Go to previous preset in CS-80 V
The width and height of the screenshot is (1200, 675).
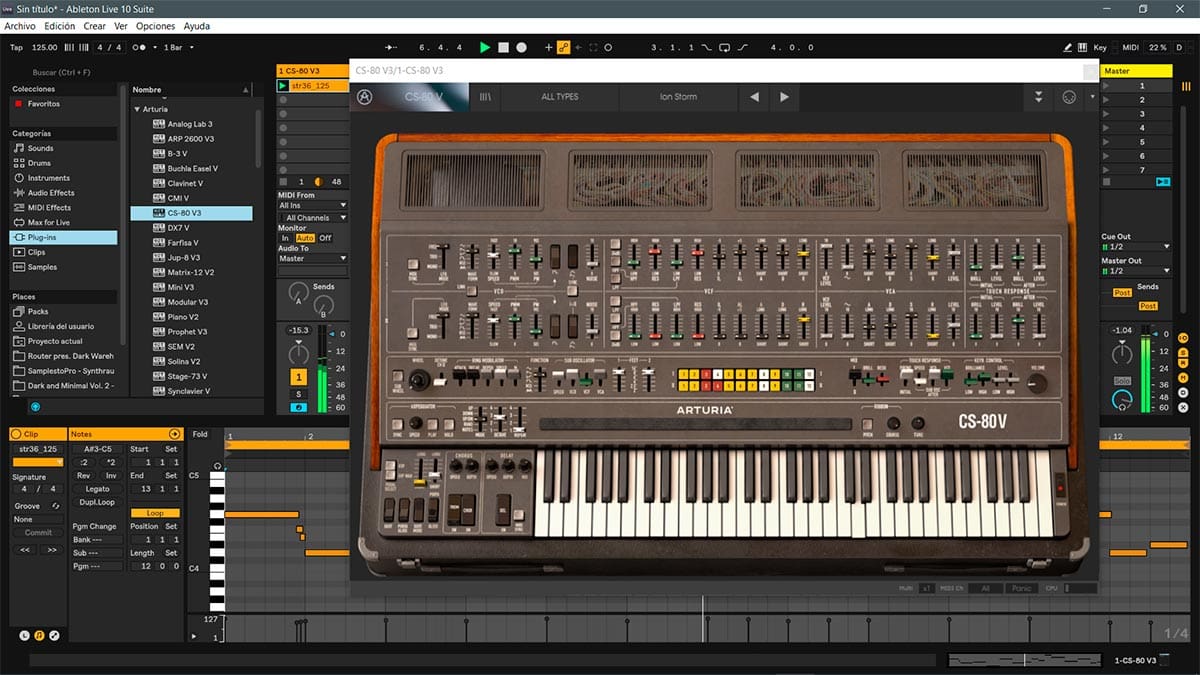coord(754,97)
